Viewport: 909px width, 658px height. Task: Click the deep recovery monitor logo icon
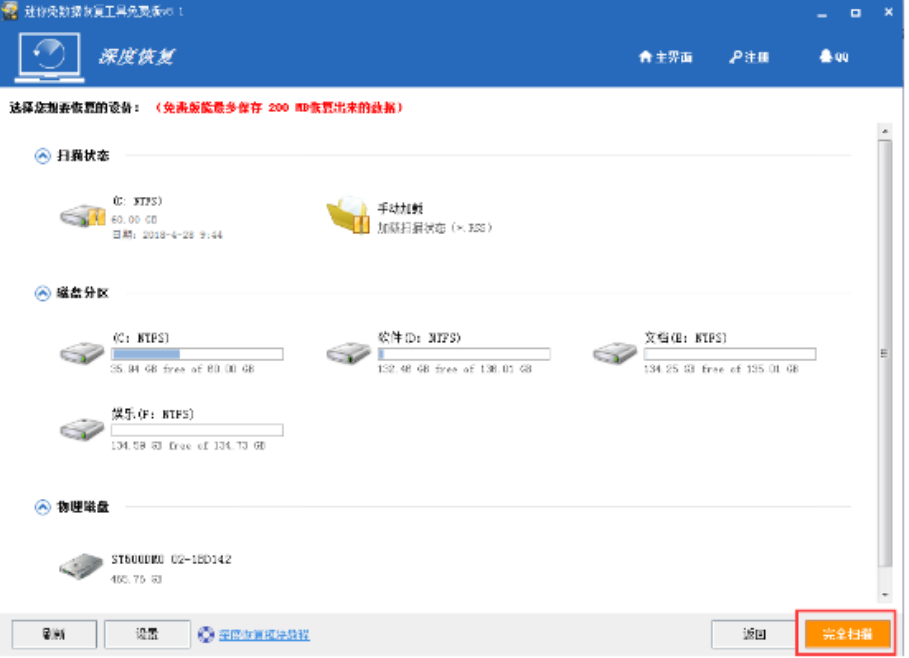[50, 59]
